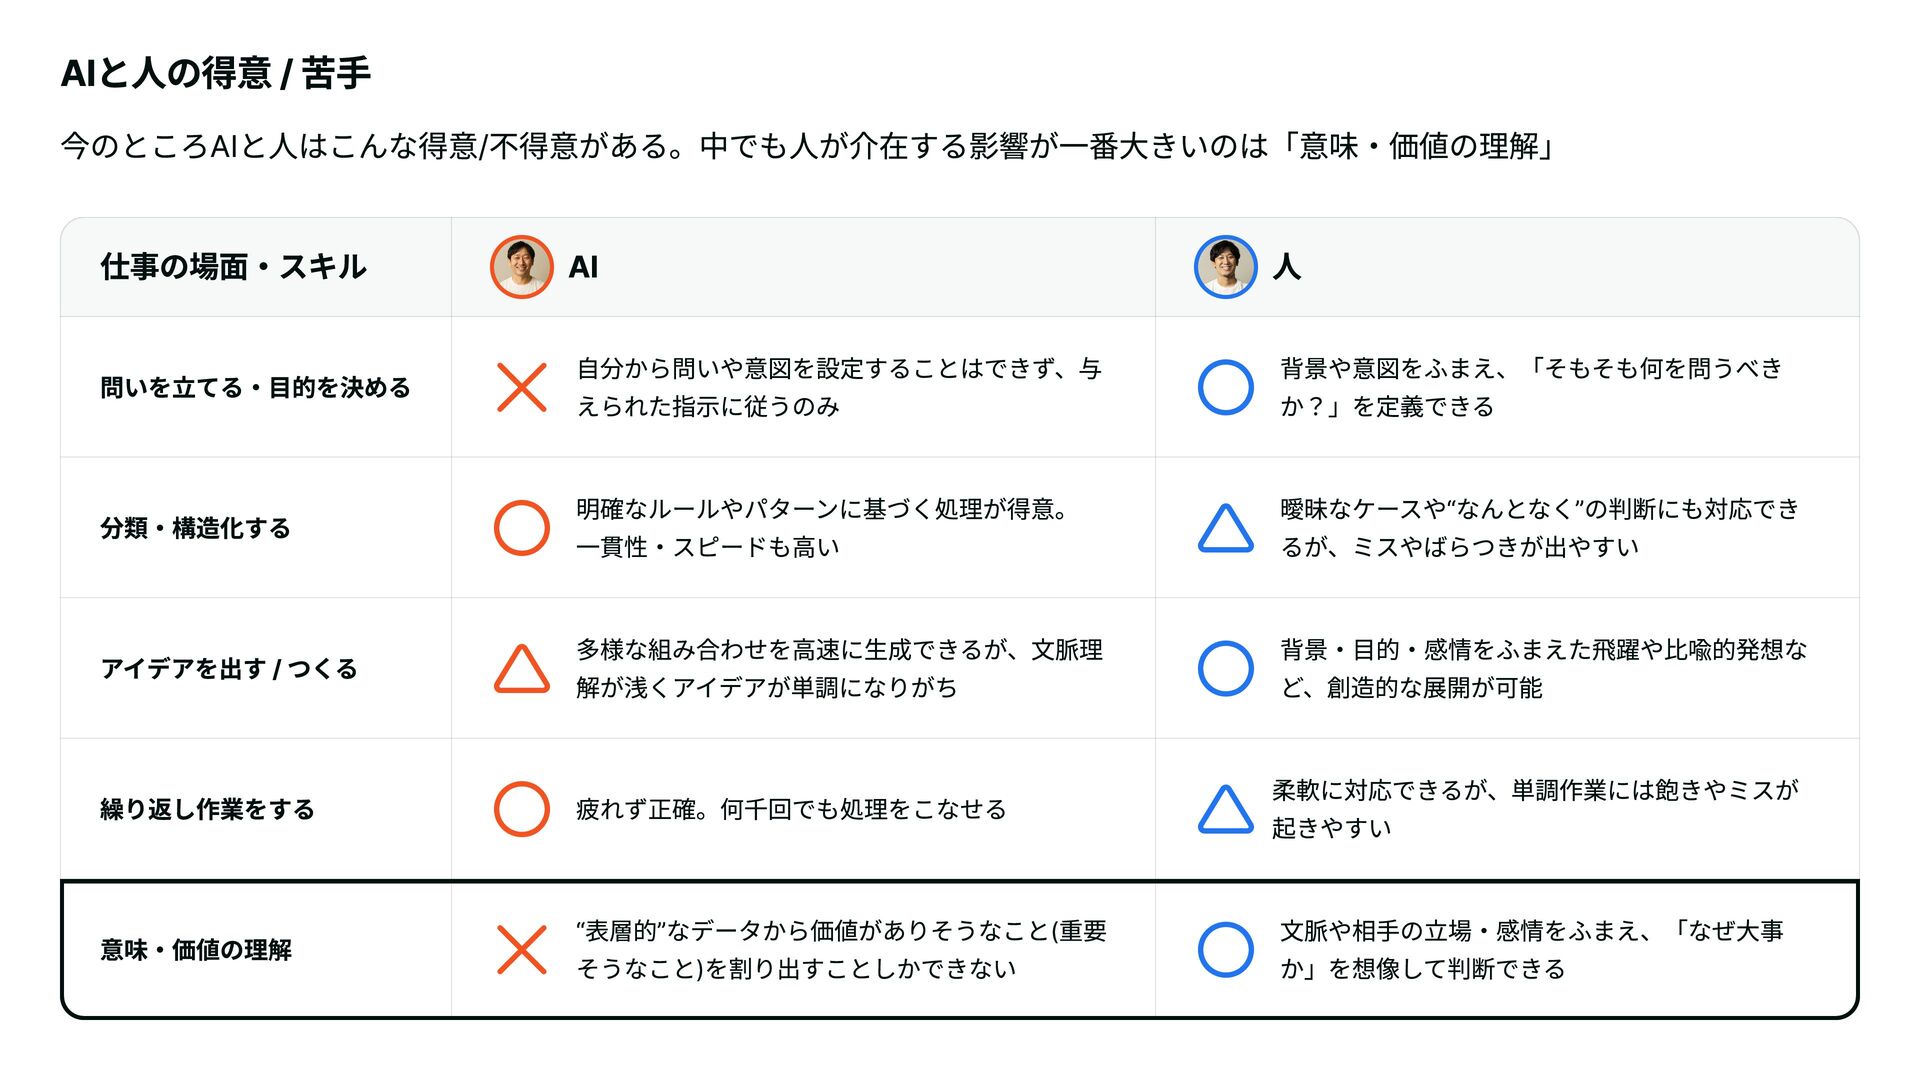Select the 分類・構造化する row label
The image size is (1920, 1080).
(195, 528)
